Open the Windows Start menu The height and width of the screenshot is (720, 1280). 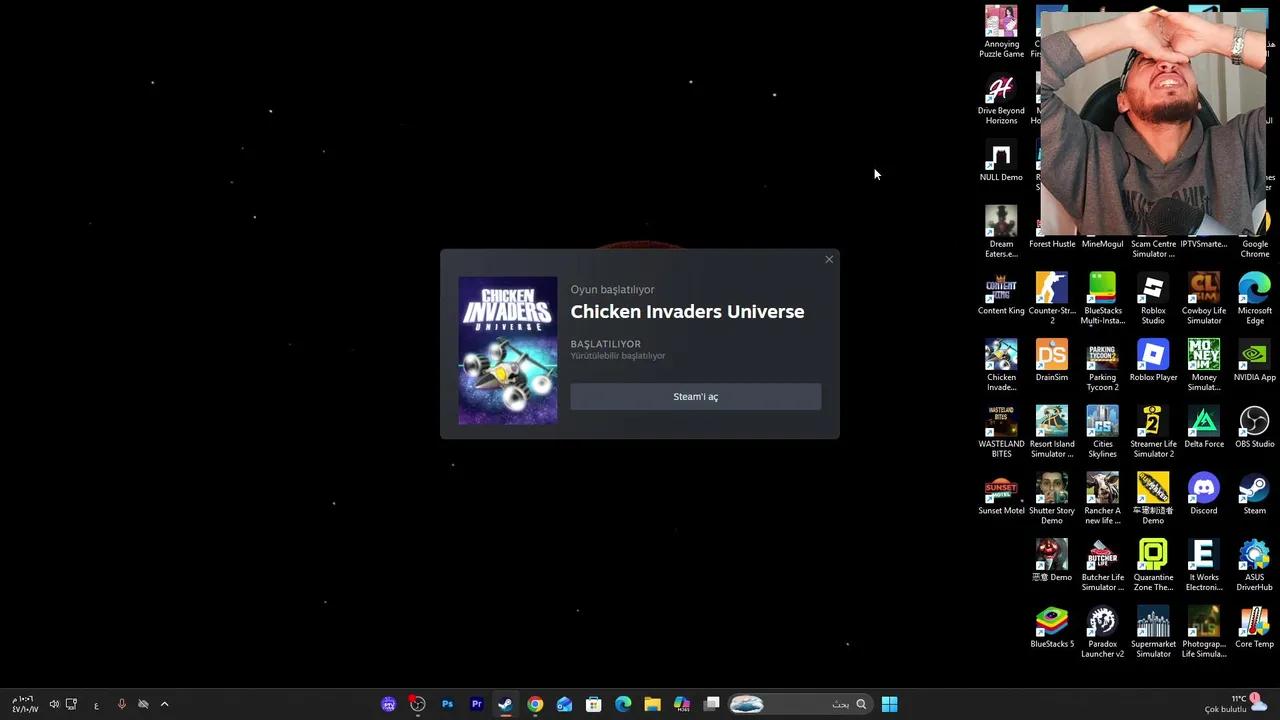889,704
